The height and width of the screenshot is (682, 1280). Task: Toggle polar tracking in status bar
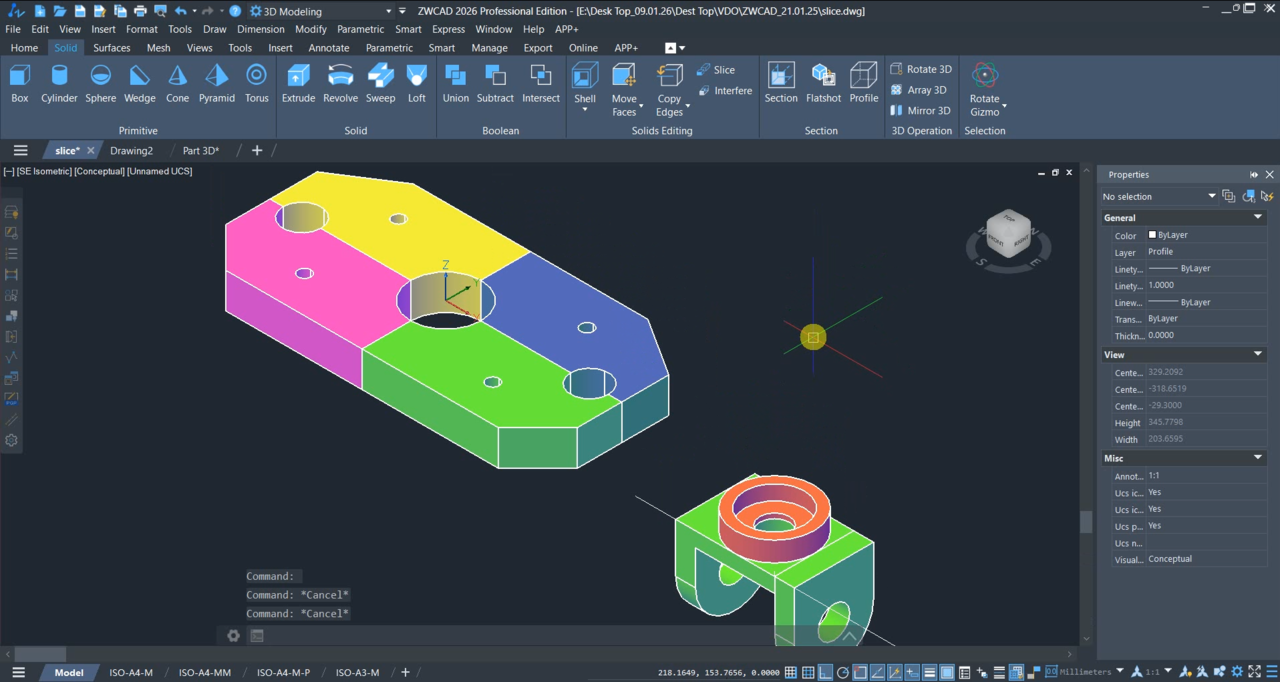[843, 673]
